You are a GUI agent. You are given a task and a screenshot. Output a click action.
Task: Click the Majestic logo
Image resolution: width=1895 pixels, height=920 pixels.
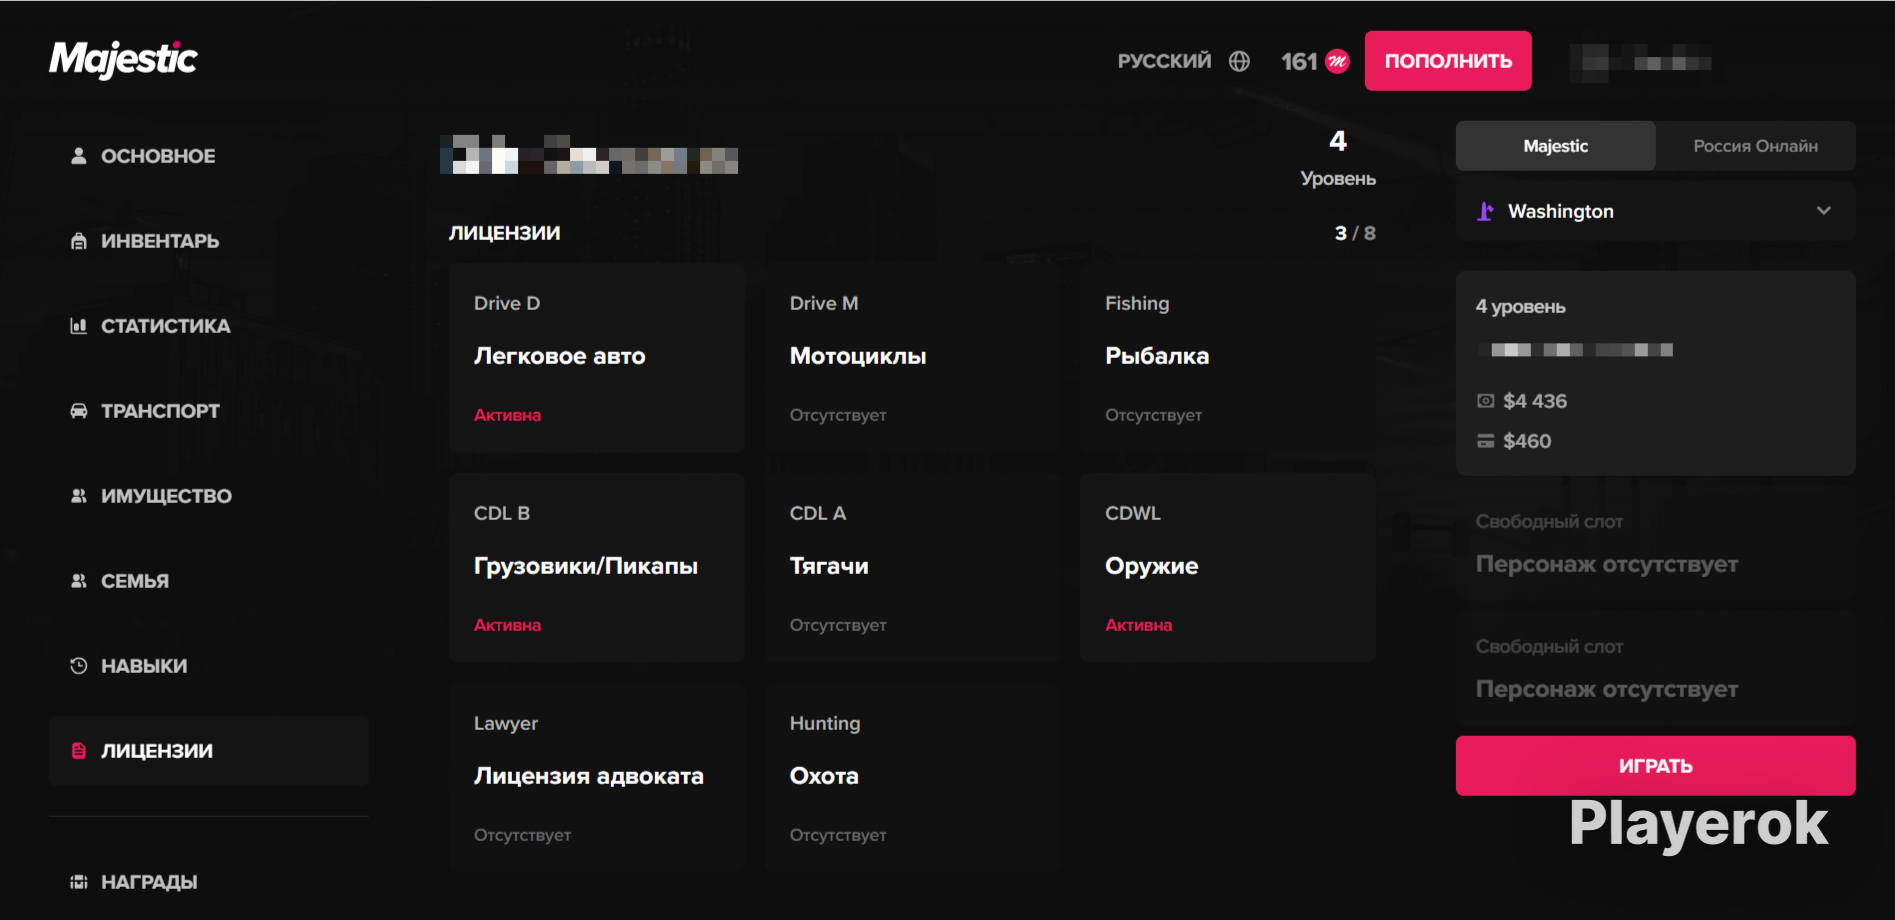click(x=123, y=59)
